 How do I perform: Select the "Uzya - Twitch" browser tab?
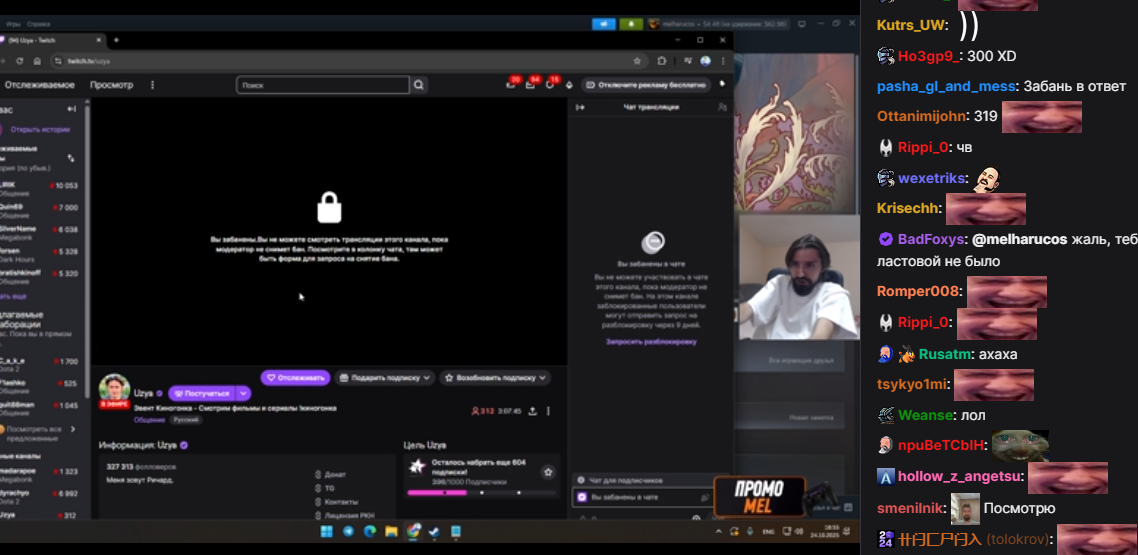[51, 40]
